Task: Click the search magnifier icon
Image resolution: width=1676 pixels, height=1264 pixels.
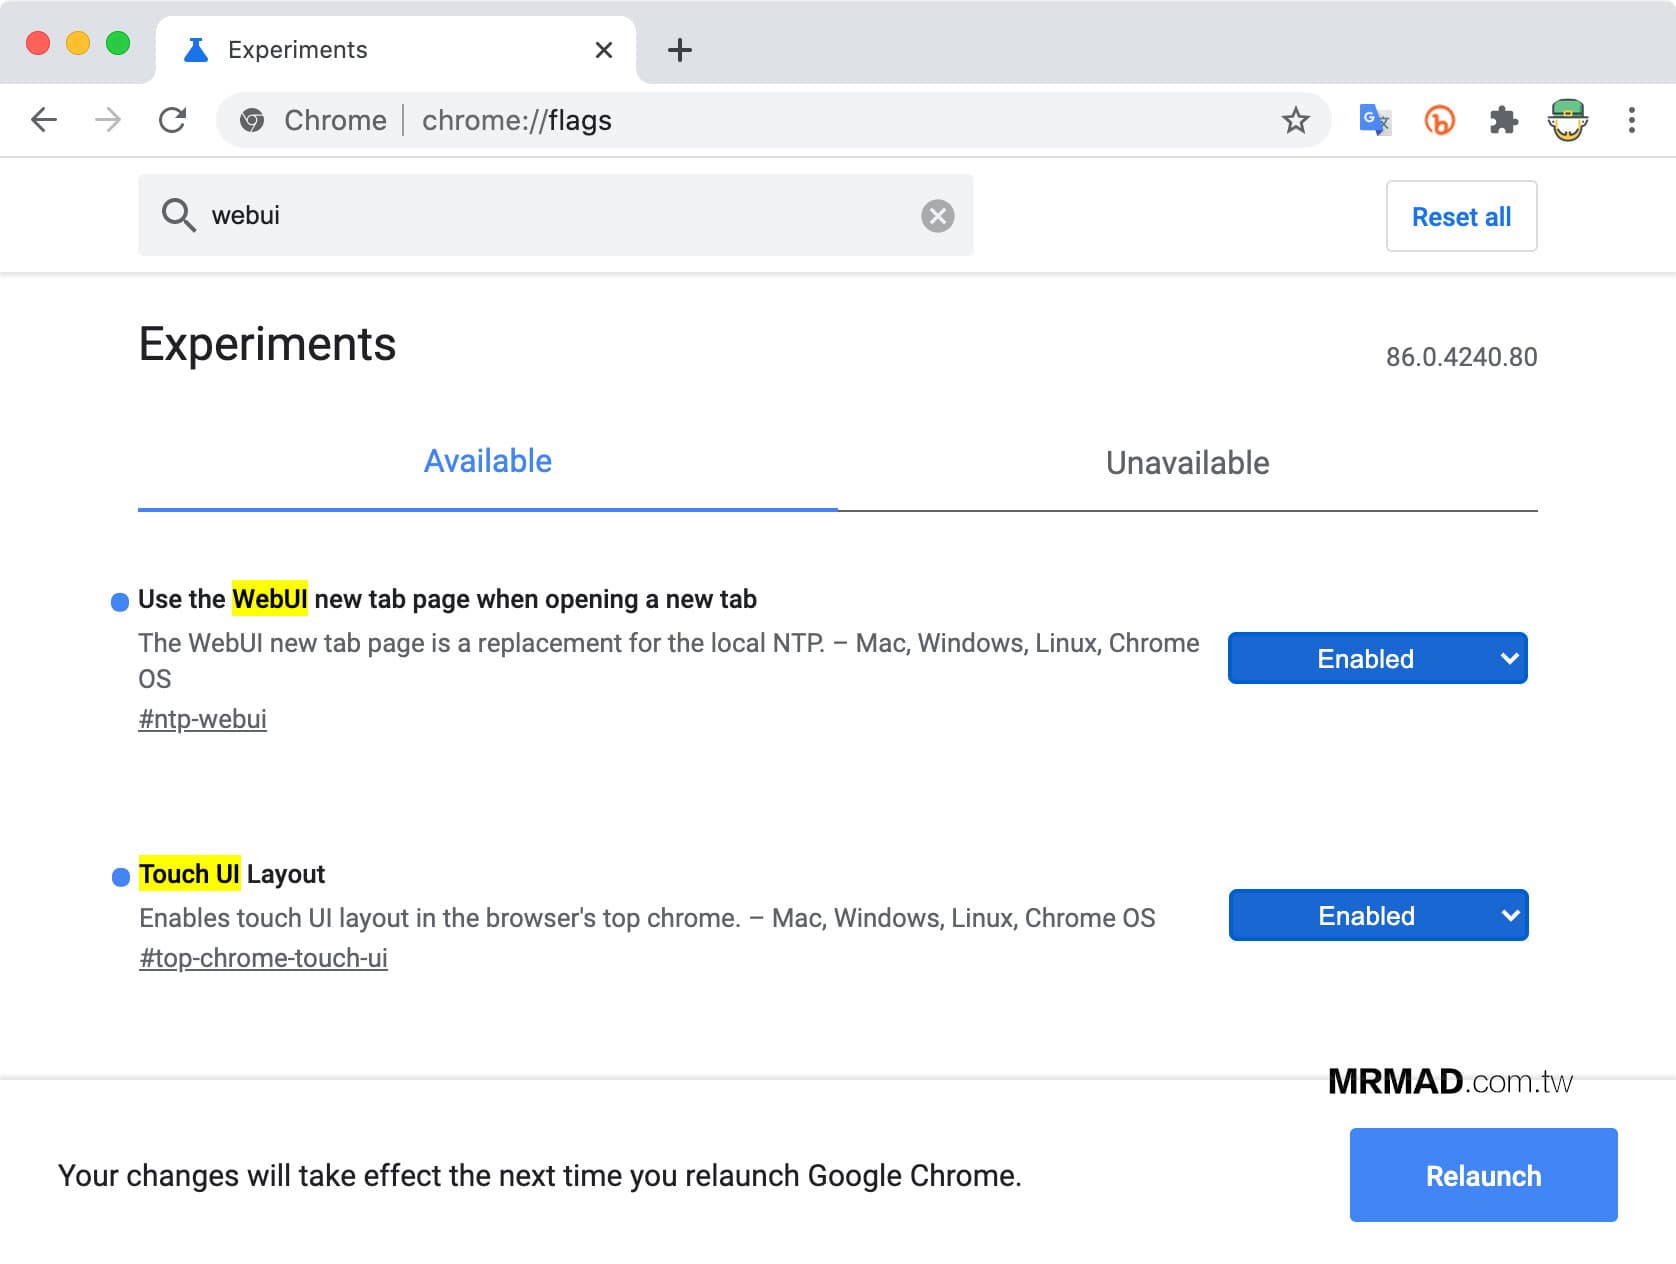Action: pyautogui.click(x=179, y=215)
